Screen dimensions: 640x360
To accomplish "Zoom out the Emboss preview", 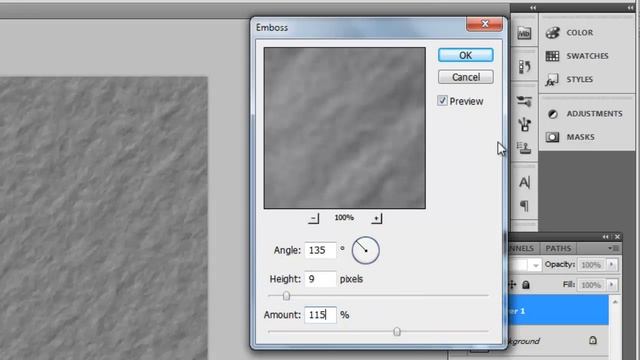I will (313, 218).
